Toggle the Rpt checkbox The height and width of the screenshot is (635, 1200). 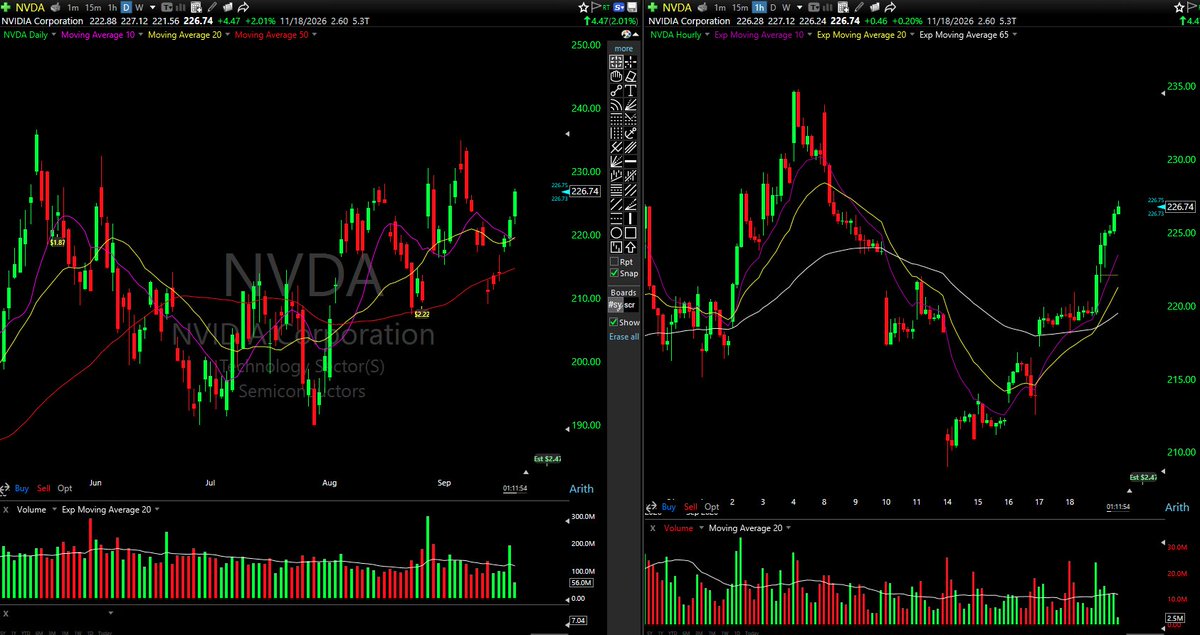[614, 261]
